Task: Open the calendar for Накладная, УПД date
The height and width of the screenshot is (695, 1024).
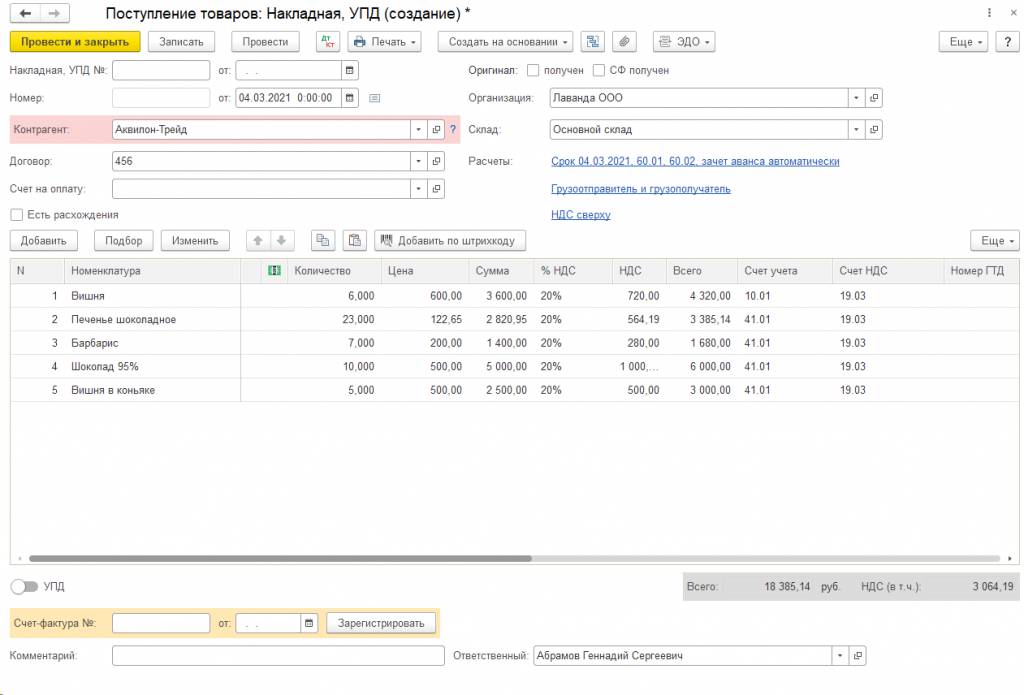Action: pos(349,71)
